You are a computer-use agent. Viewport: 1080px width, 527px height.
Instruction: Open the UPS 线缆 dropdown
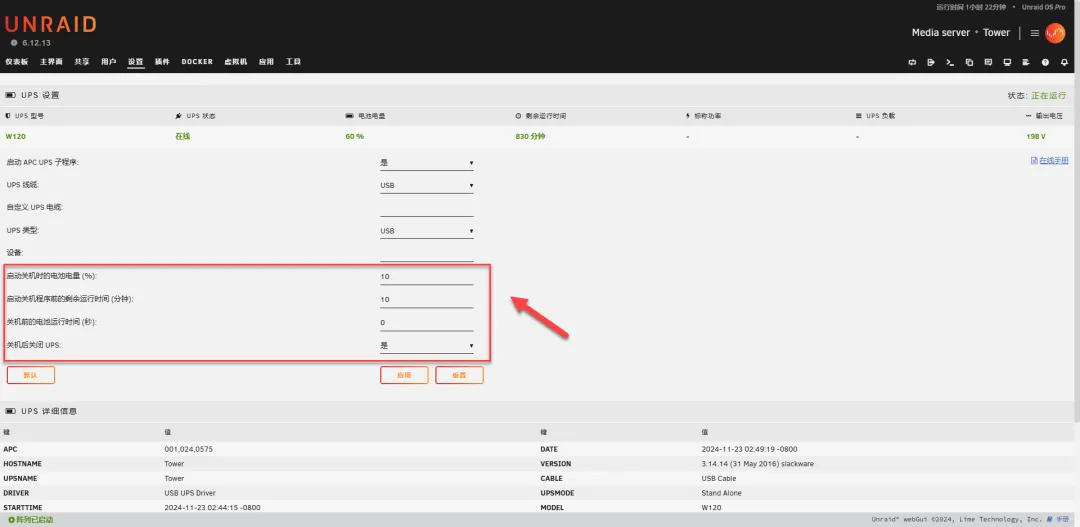coord(426,185)
